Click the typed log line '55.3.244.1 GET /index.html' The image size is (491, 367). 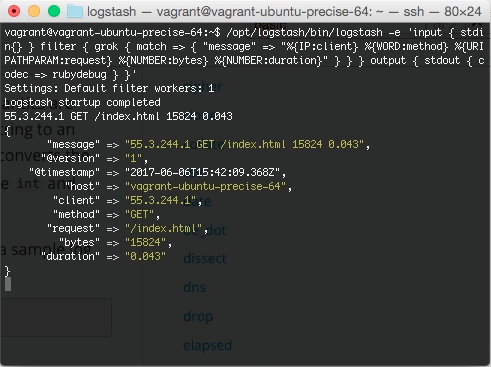click(x=118, y=116)
